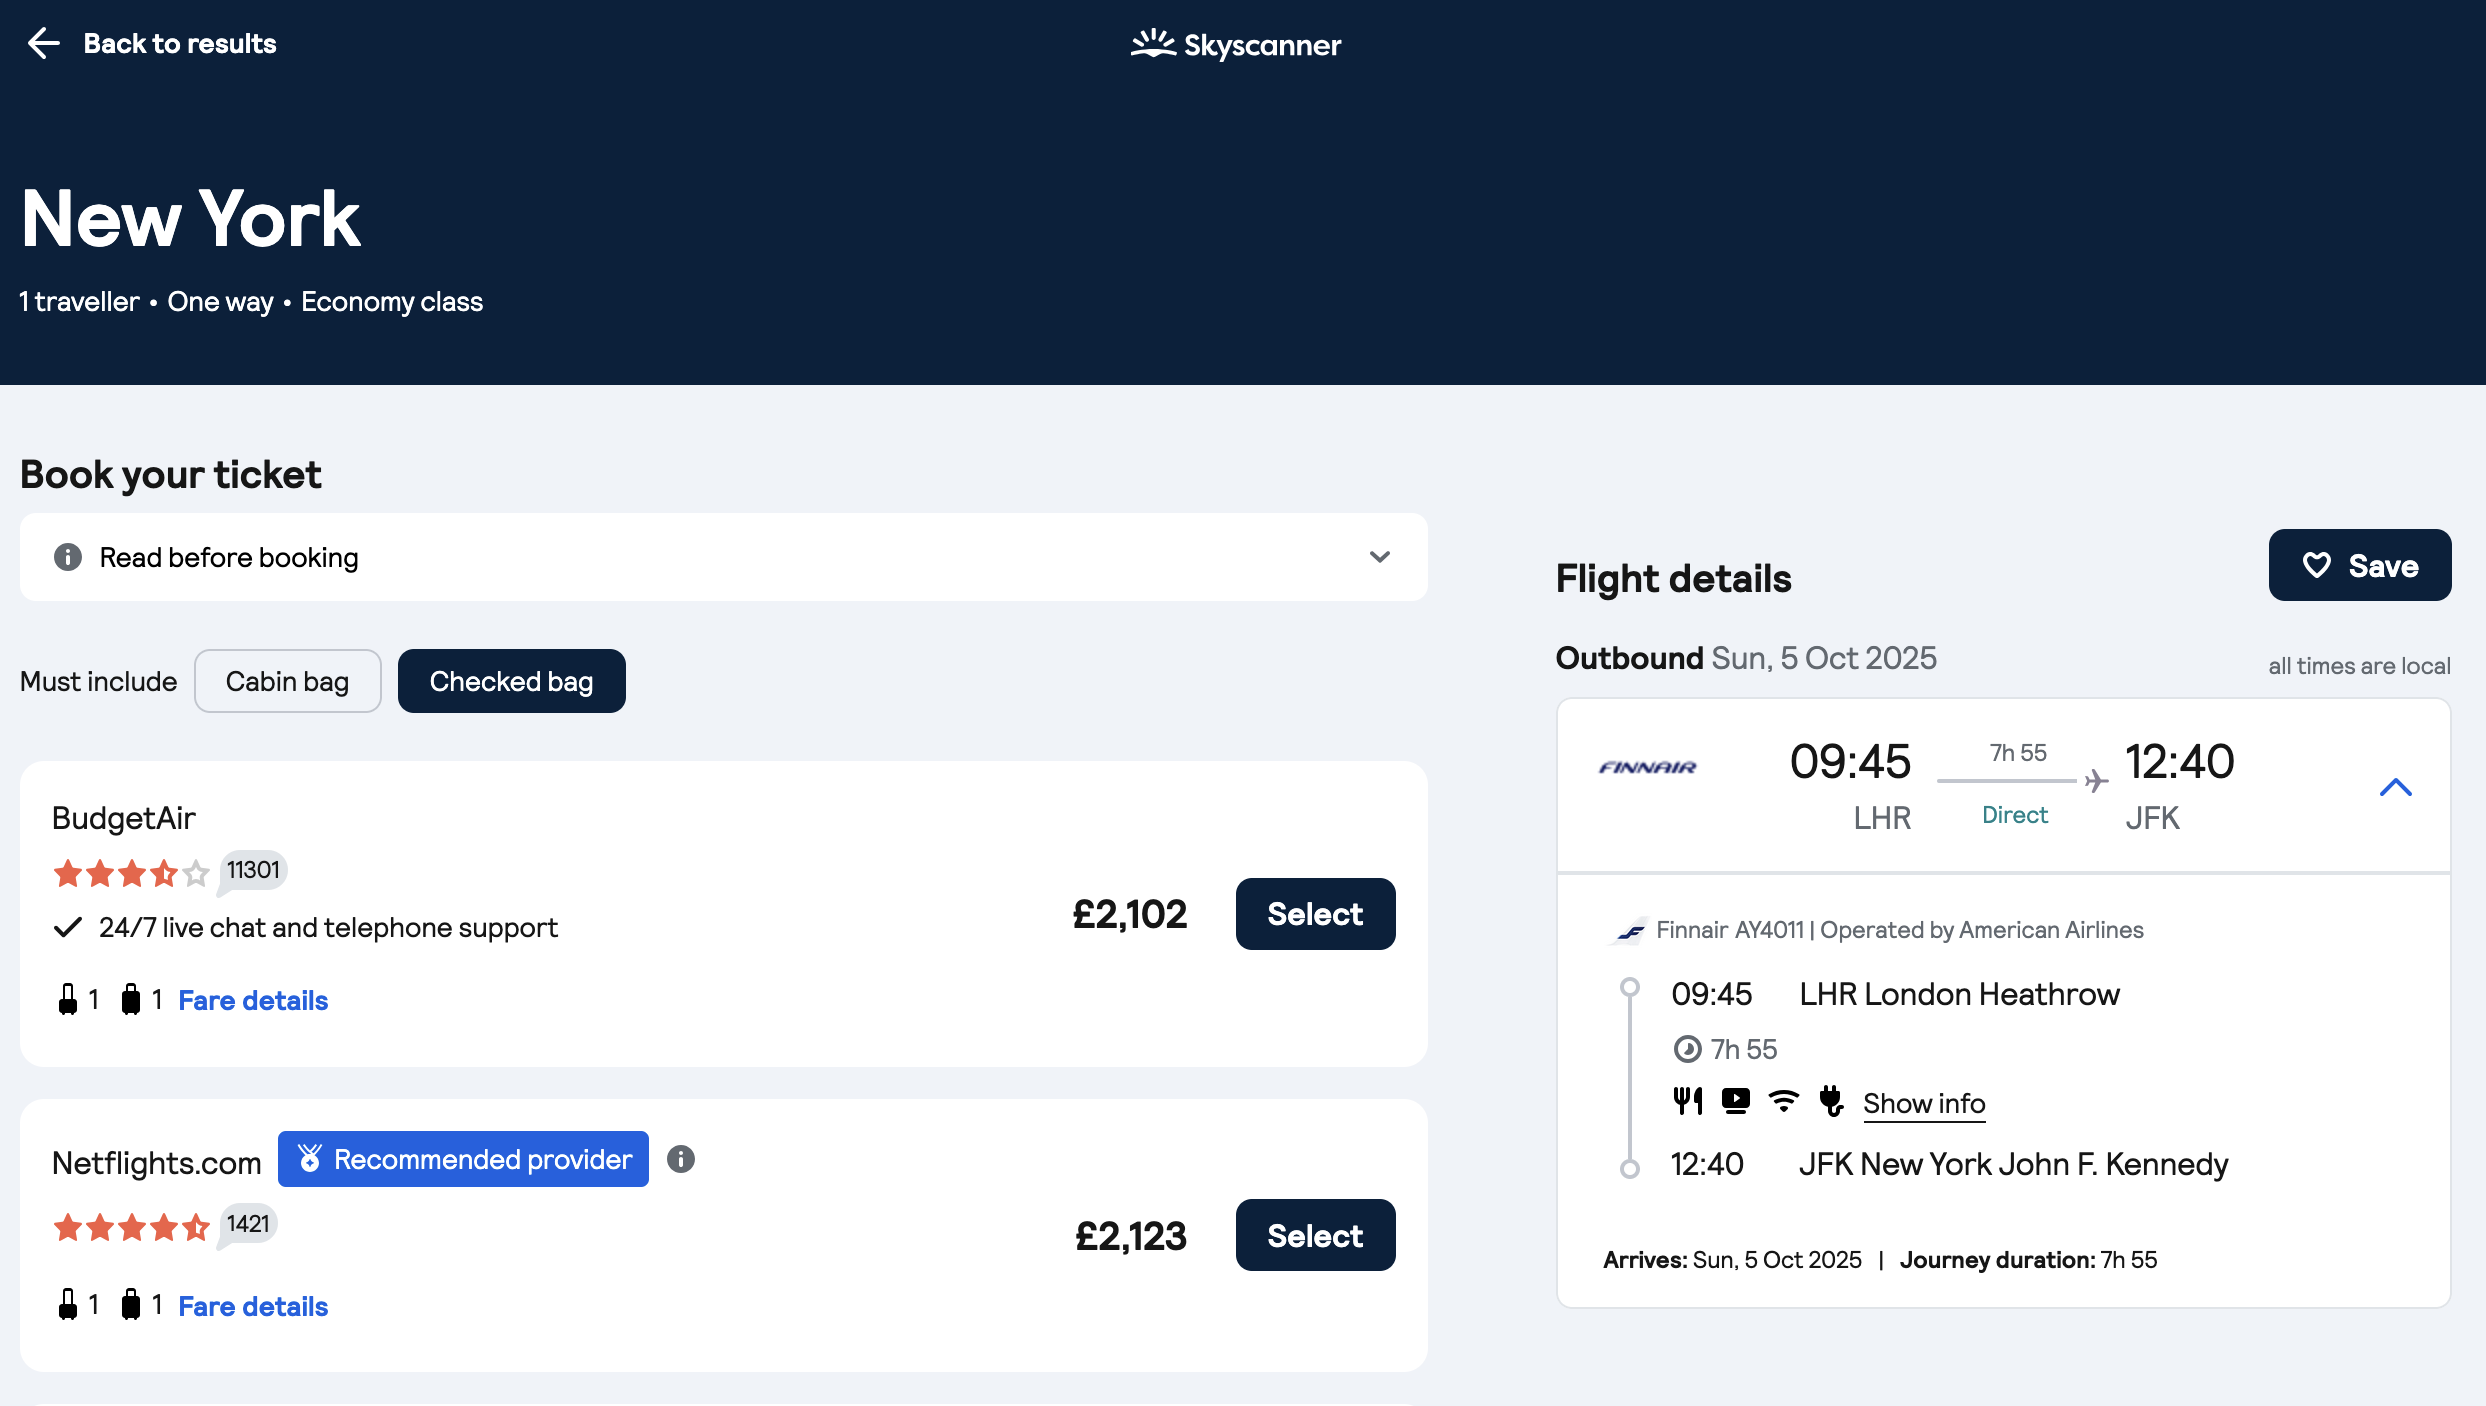Screen dimensions: 2486x1406
Task: Click the Finnair airline logo
Action: [1647, 767]
